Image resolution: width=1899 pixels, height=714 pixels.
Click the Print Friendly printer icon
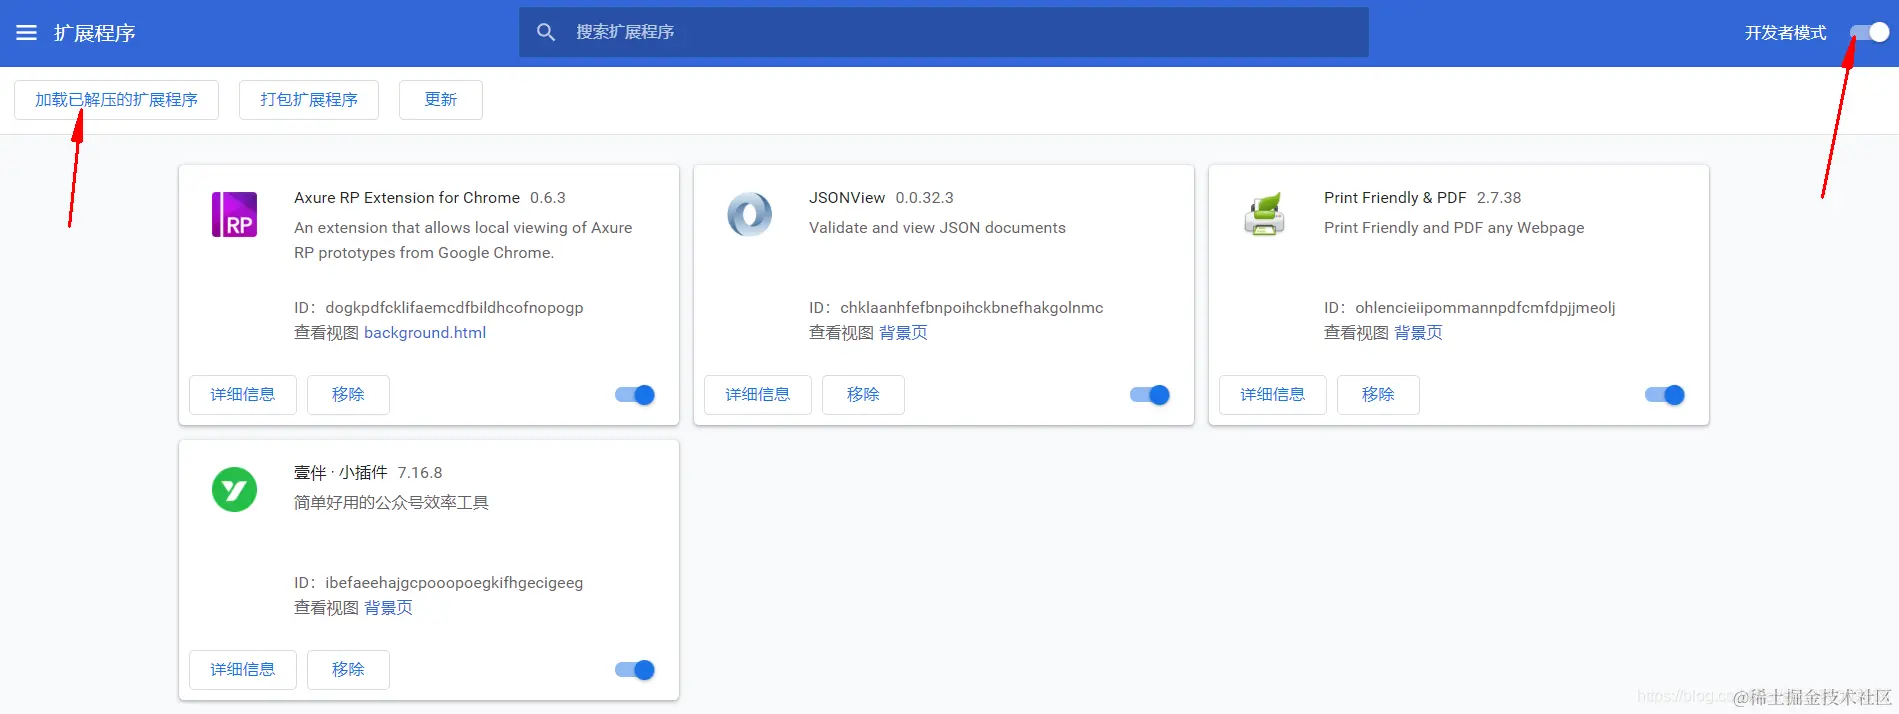tap(1264, 214)
